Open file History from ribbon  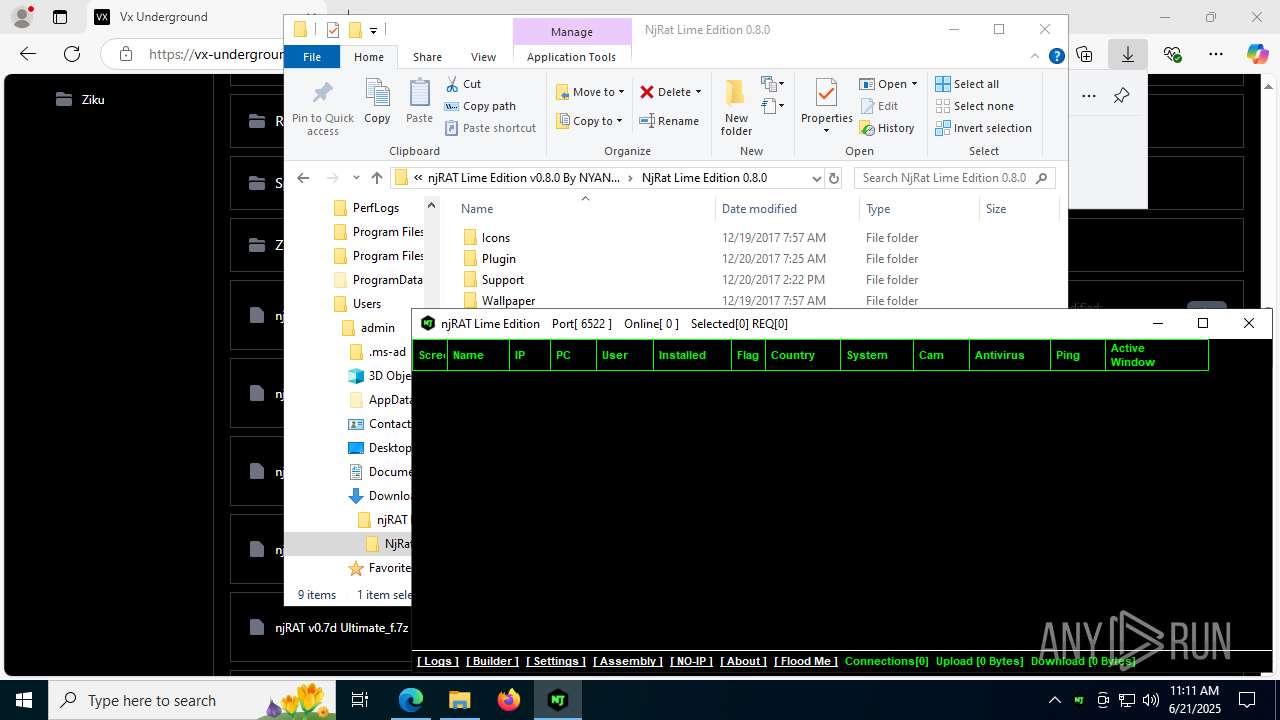click(x=887, y=128)
